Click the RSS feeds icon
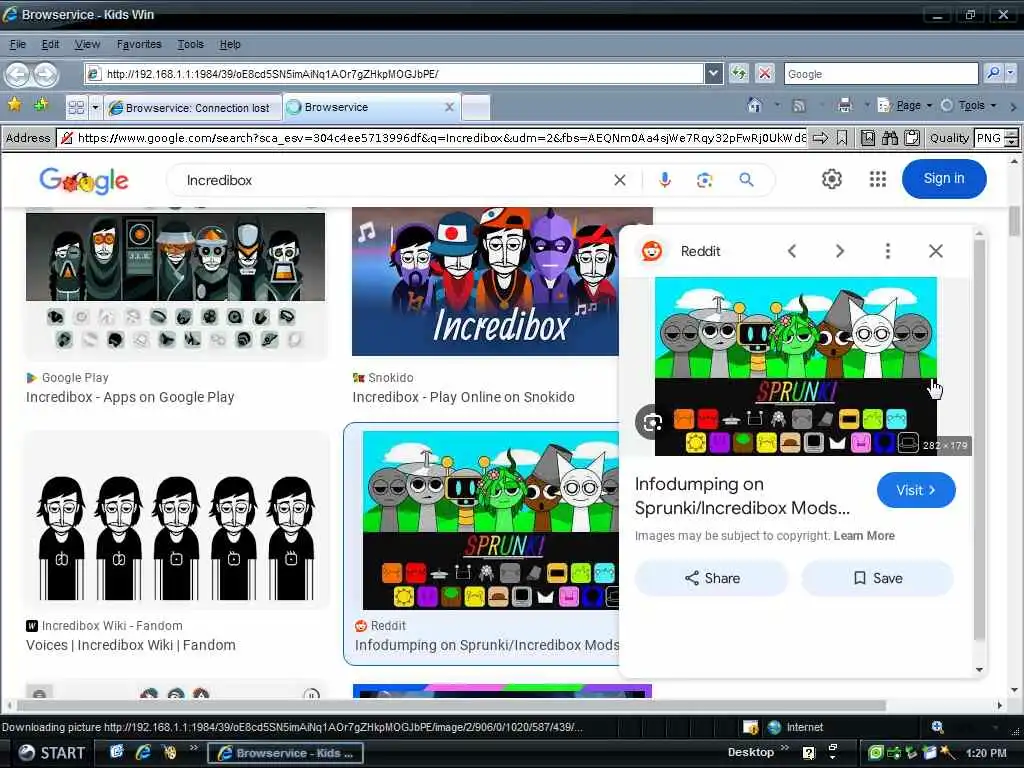The width and height of the screenshot is (1024, 768). (798, 105)
